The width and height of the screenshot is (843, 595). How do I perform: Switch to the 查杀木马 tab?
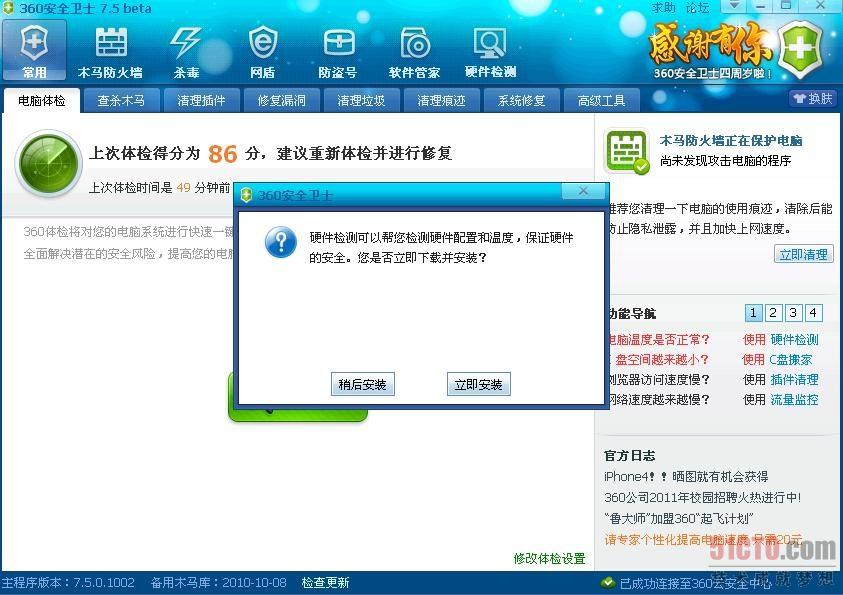pos(121,101)
